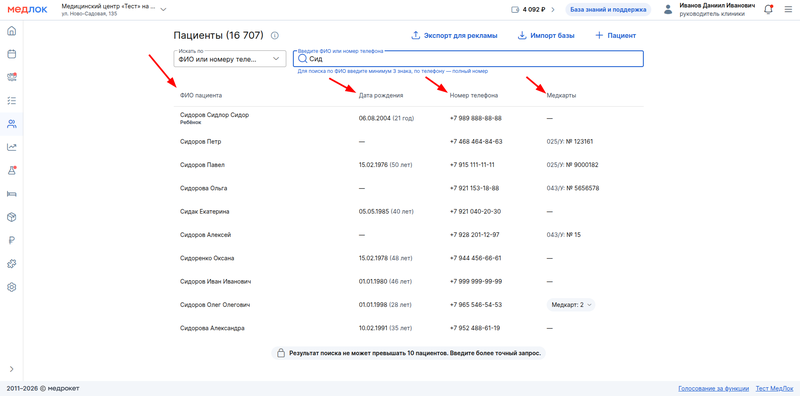Open patient Сидорова Александра
Image resolution: width=800 pixels, height=396 pixels.
[x=212, y=328]
